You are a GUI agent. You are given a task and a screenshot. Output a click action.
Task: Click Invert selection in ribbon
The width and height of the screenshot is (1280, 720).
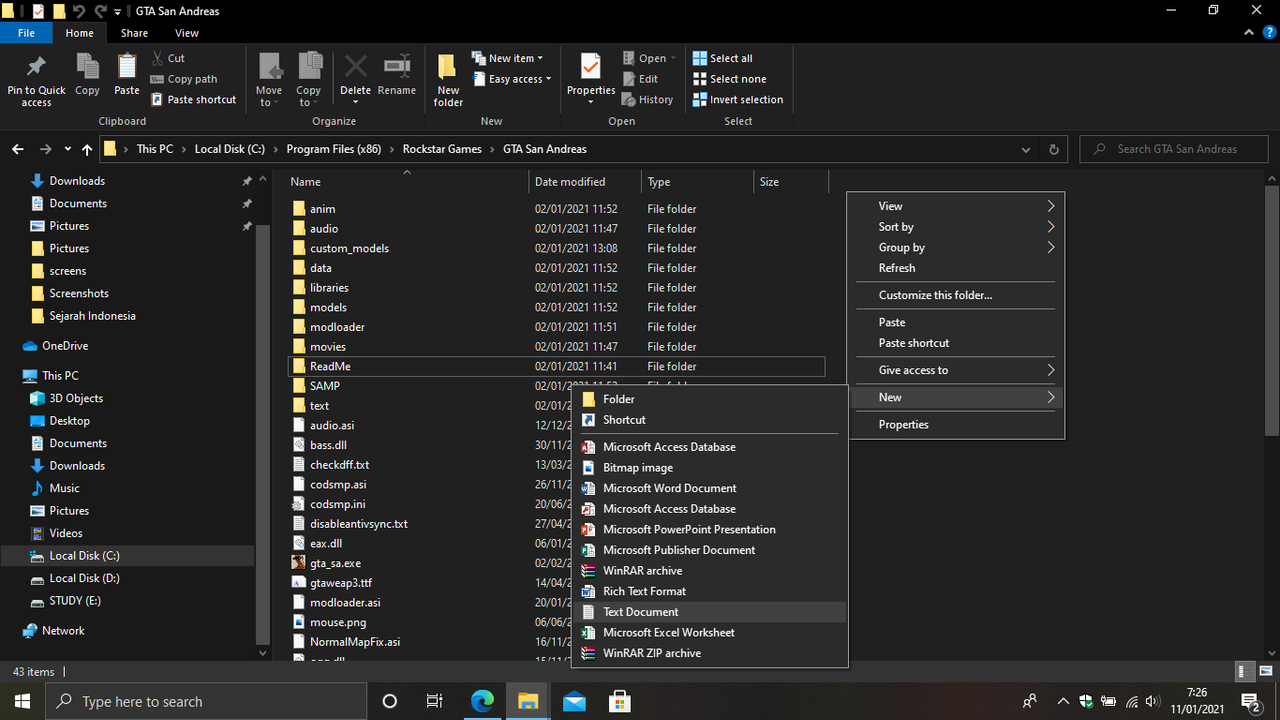tap(737, 100)
